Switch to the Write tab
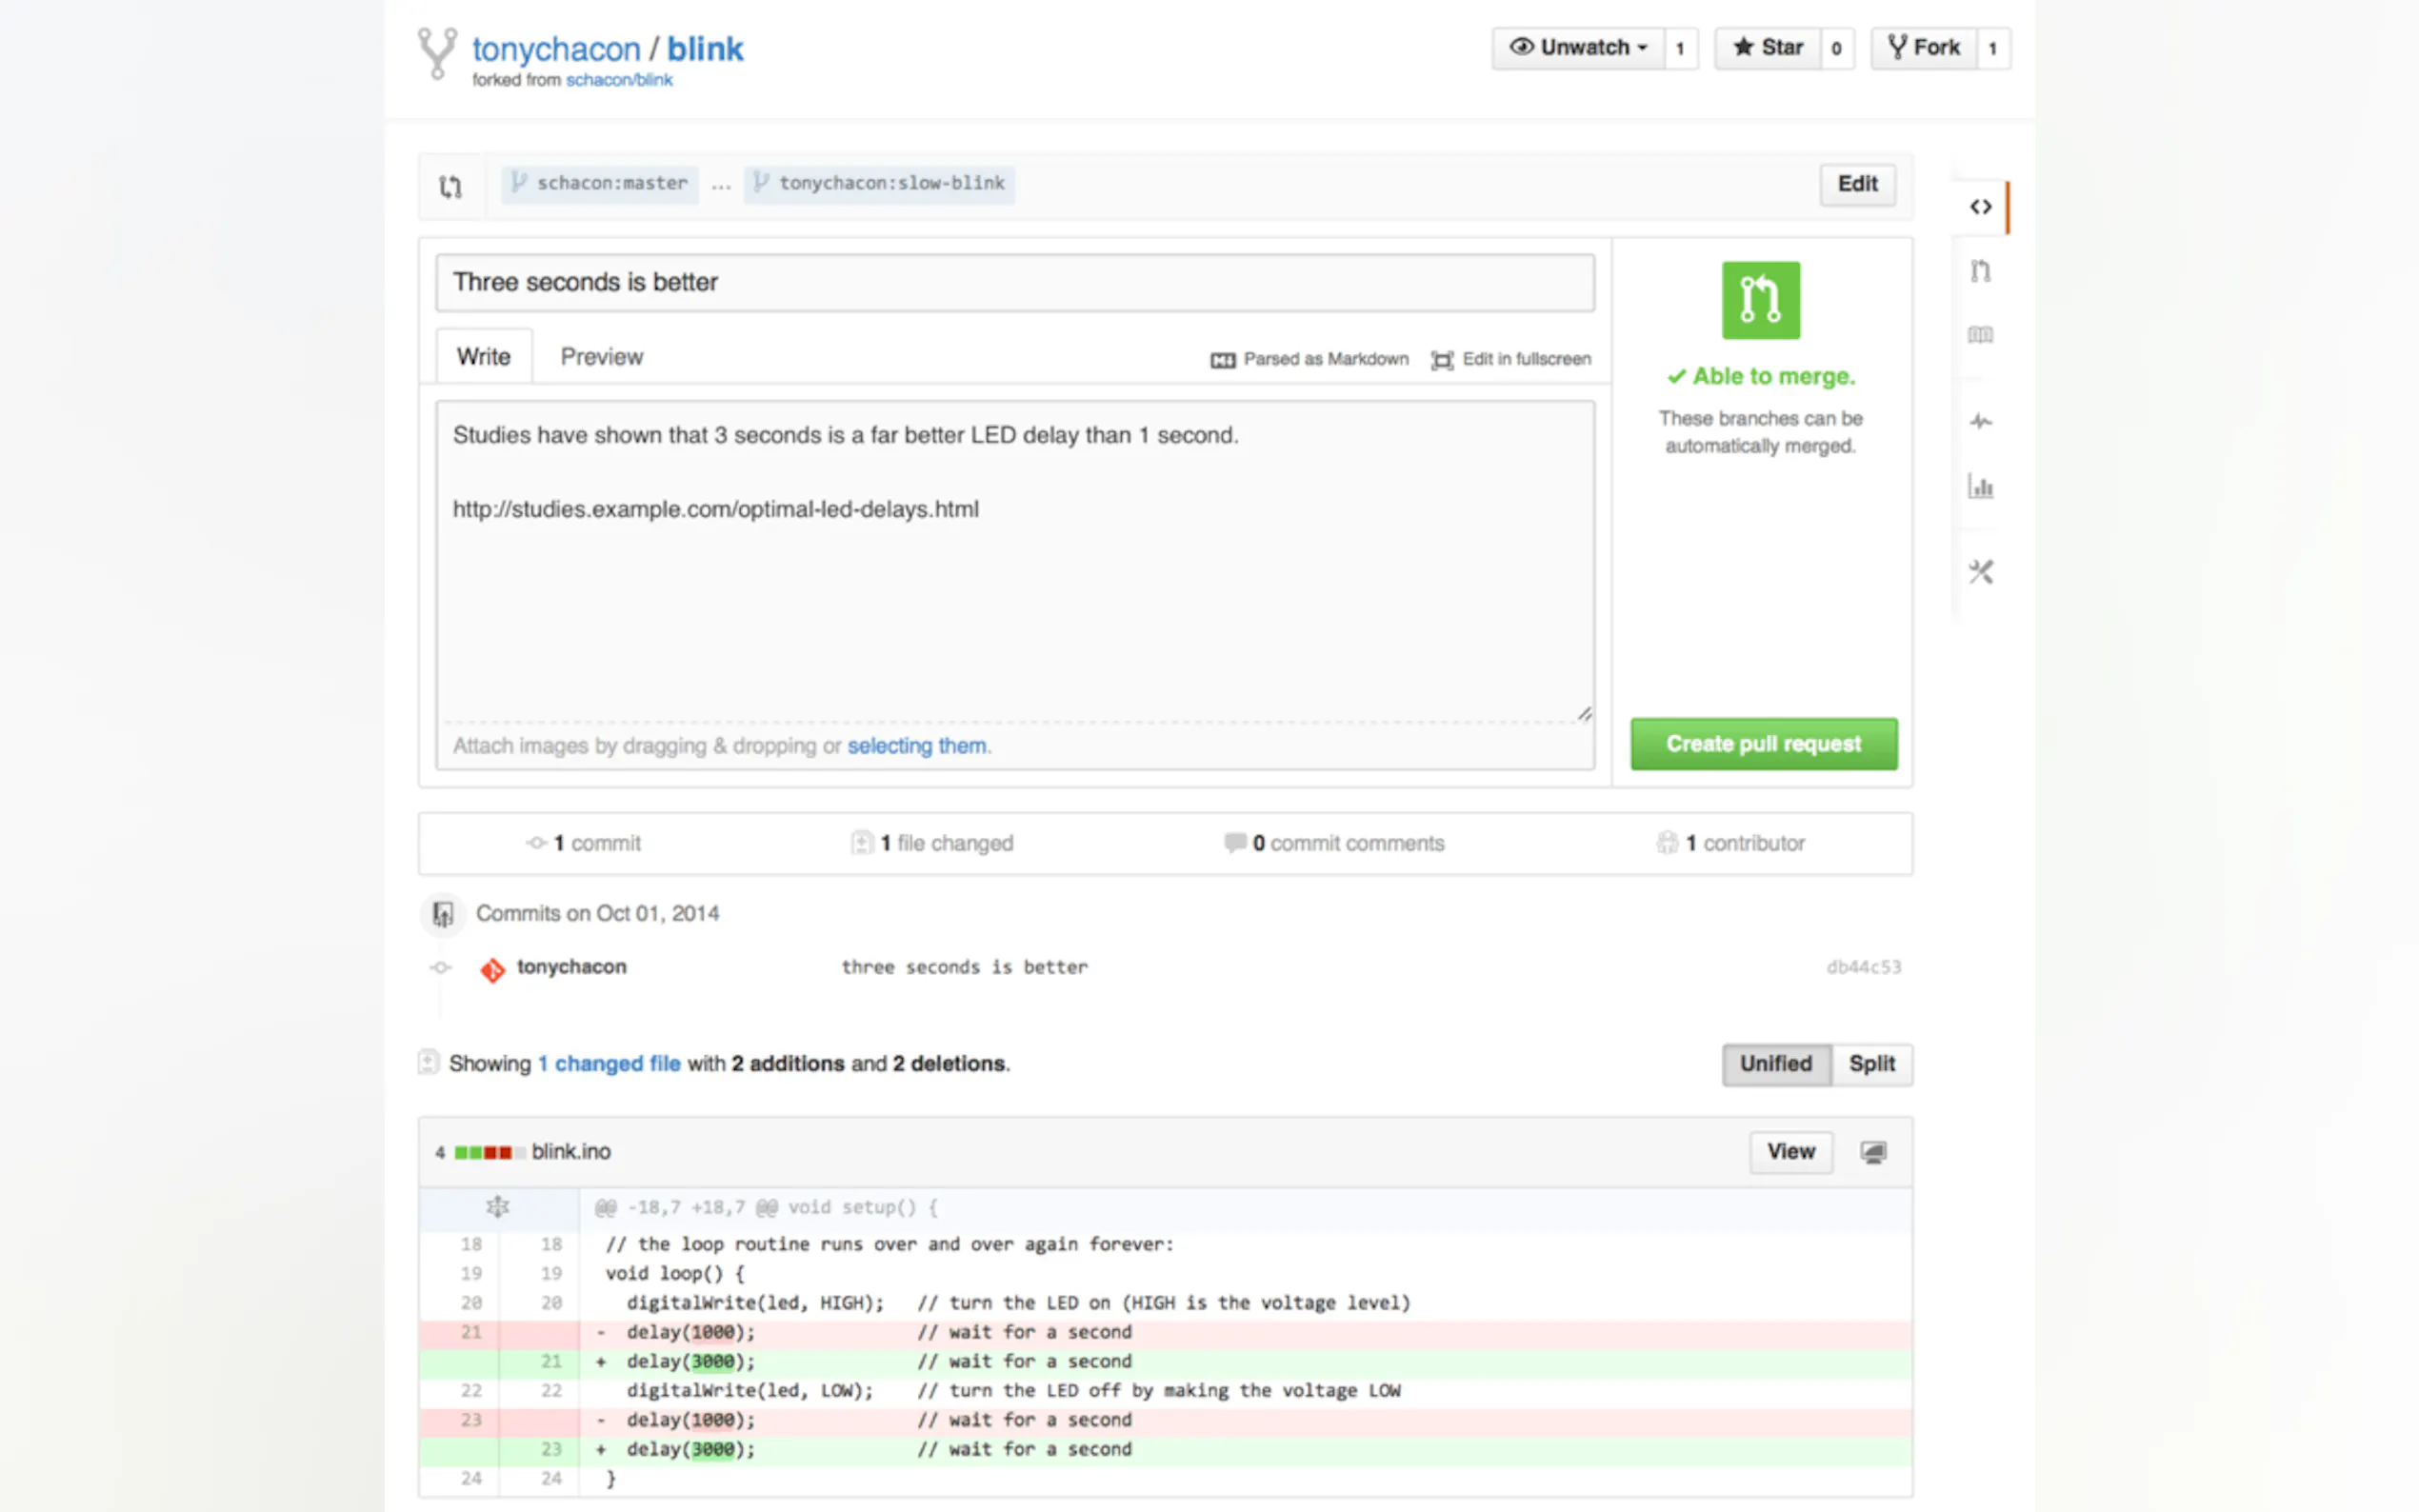The image size is (2419, 1512). [x=484, y=357]
